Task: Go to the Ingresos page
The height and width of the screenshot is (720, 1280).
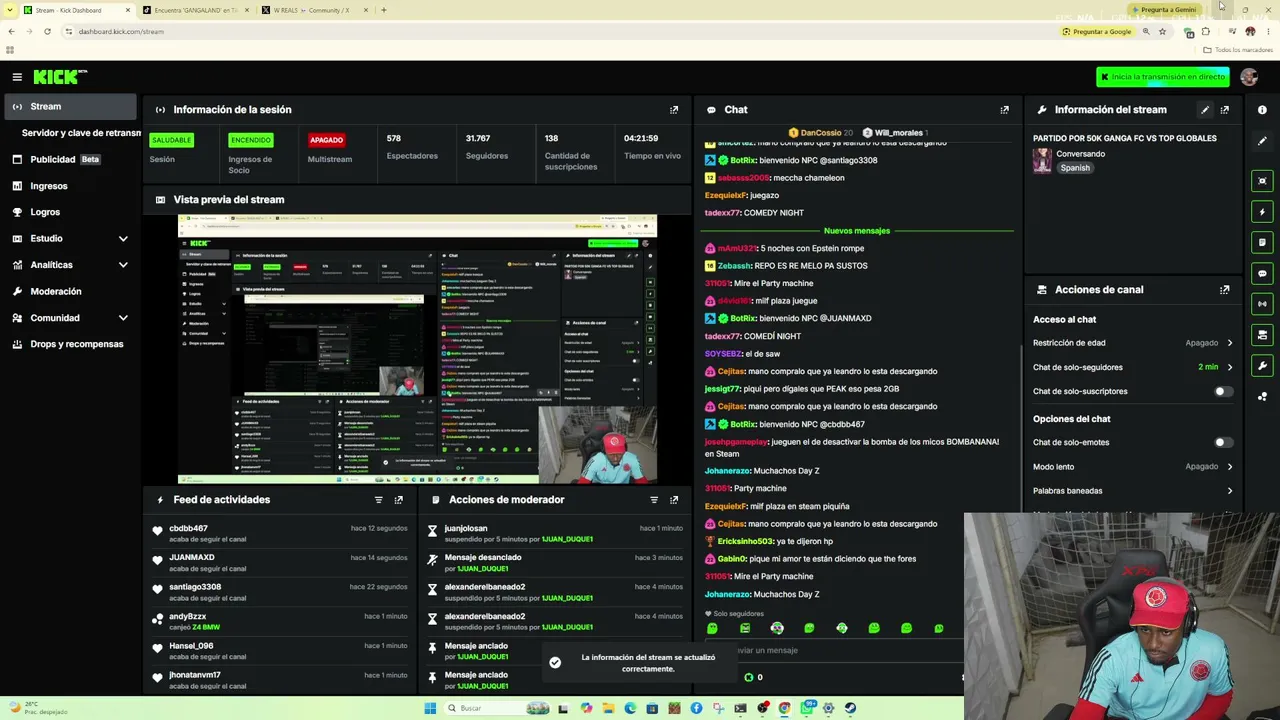Action: [x=70, y=186]
